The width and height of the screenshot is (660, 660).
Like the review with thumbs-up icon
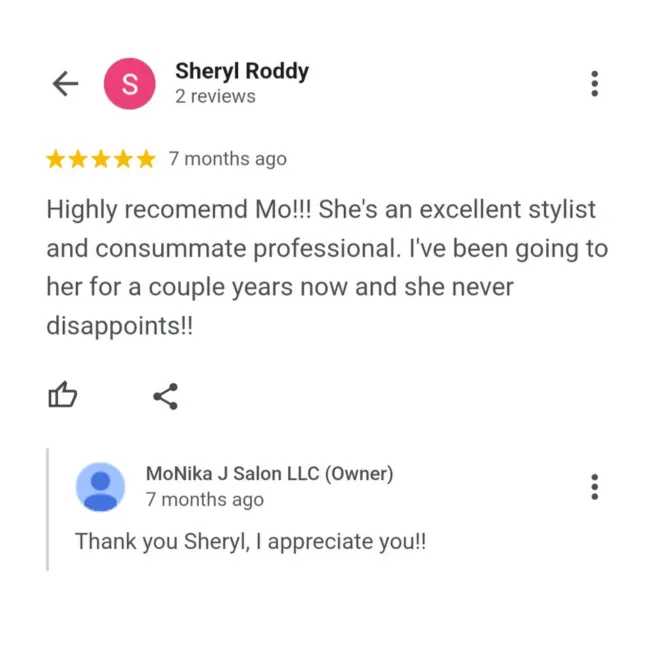pyautogui.click(x=62, y=395)
